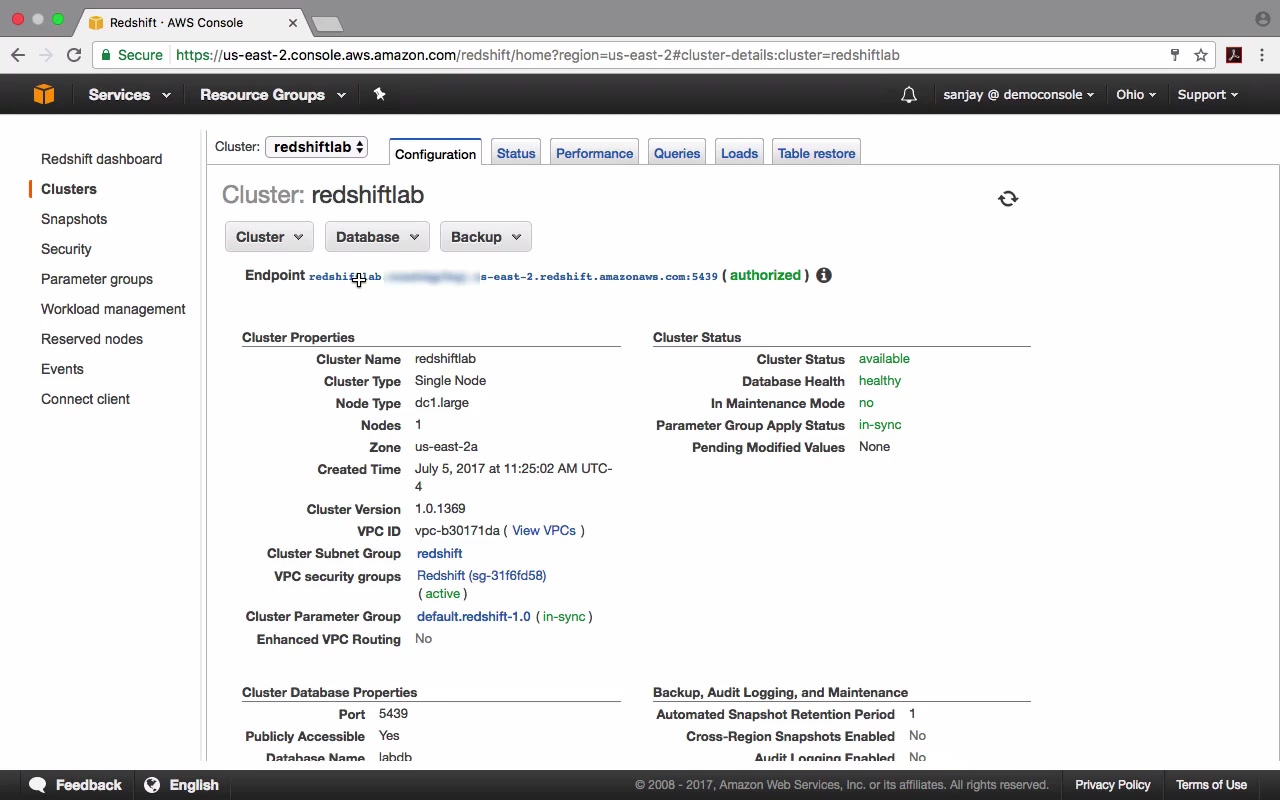This screenshot has height=800, width=1280.
Task: Open a new browser tab
Action: pos(327,23)
